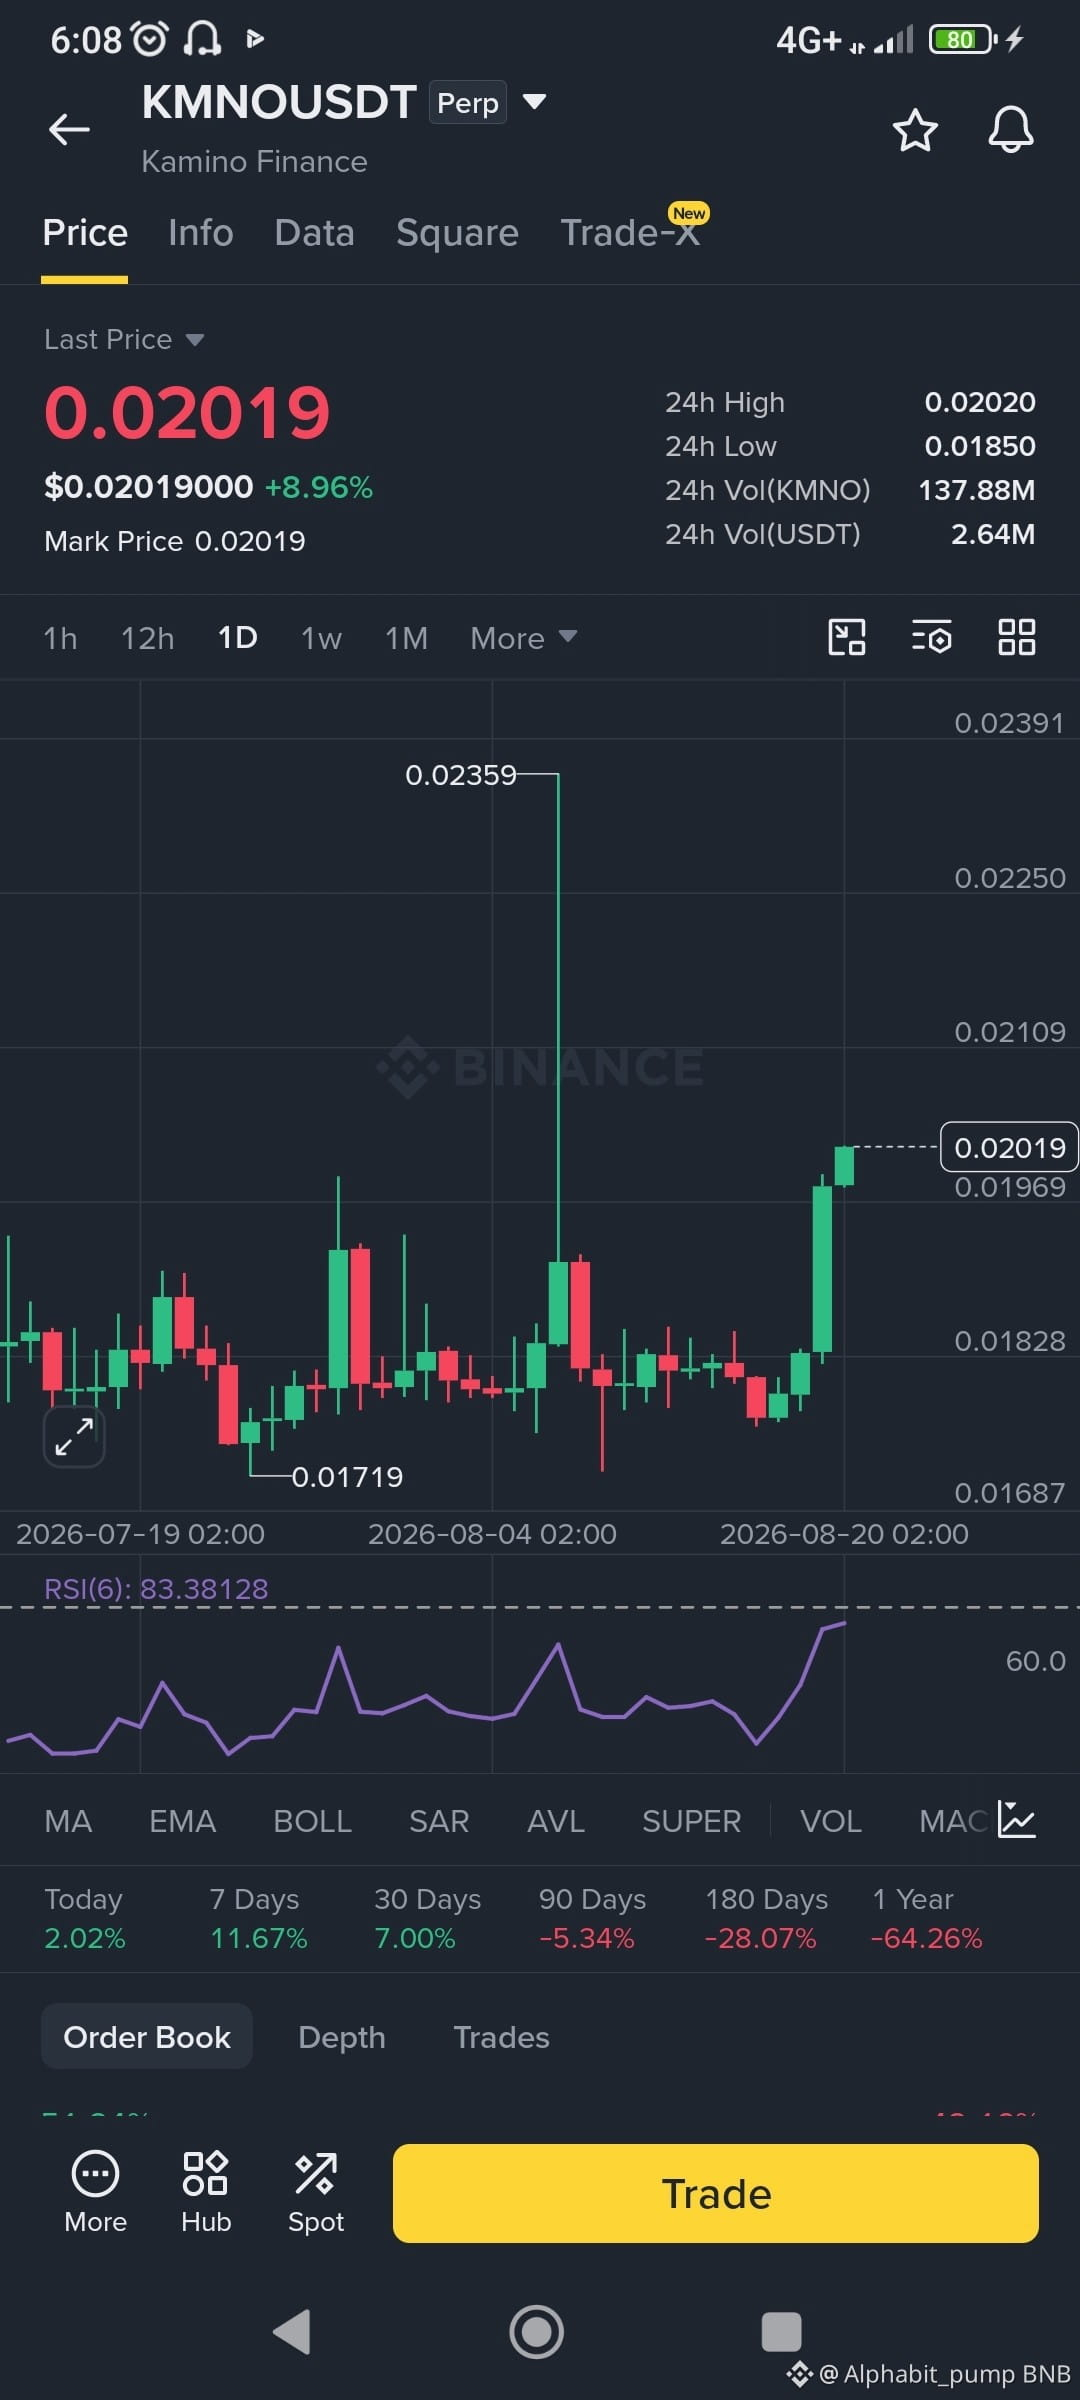
Task: Tap the 24h Low value 0.01850
Action: 980,446
